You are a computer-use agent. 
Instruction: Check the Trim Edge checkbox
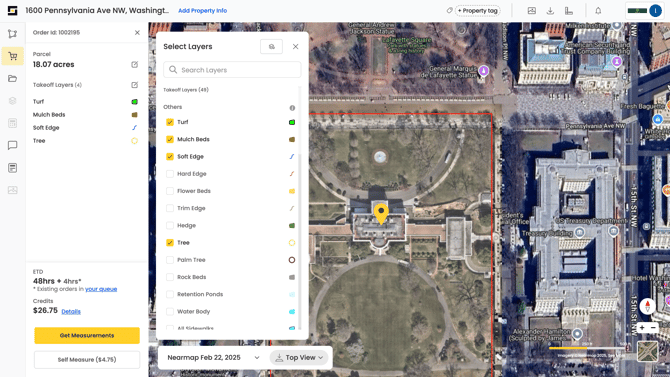[x=170, y=208]
